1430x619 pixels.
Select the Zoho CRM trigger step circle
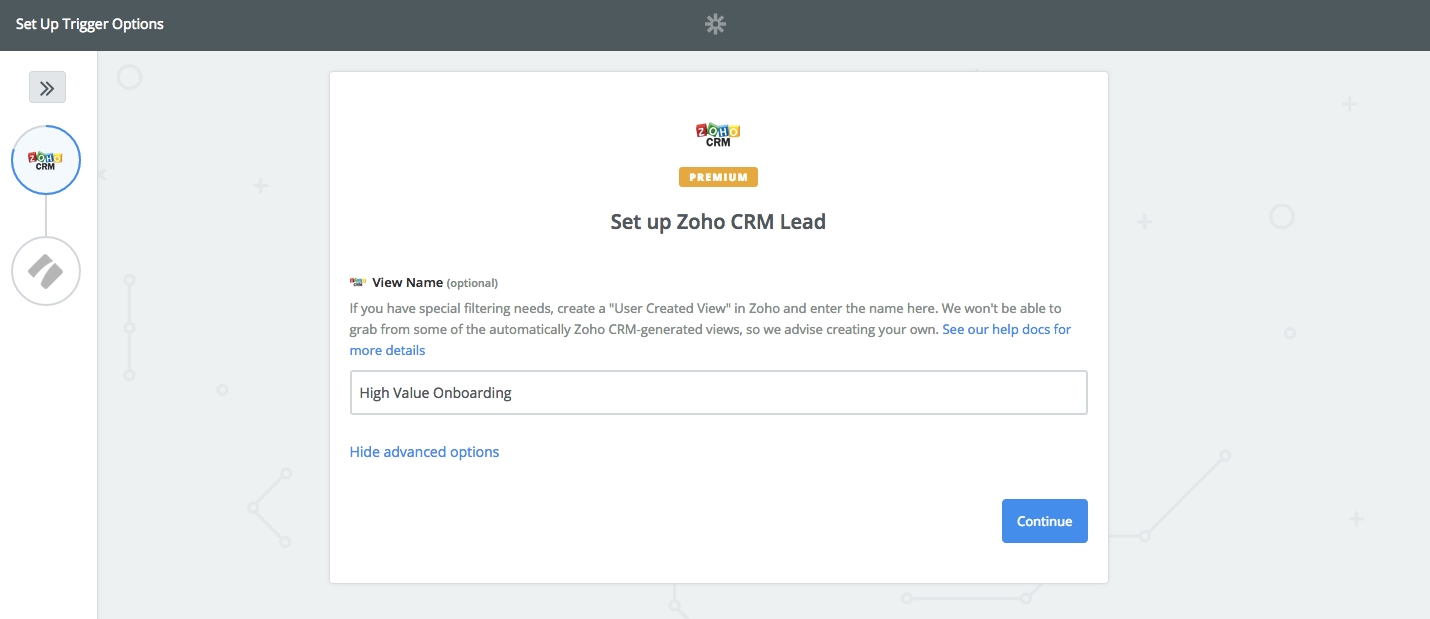pyautogui.click(x=46, y=160)
